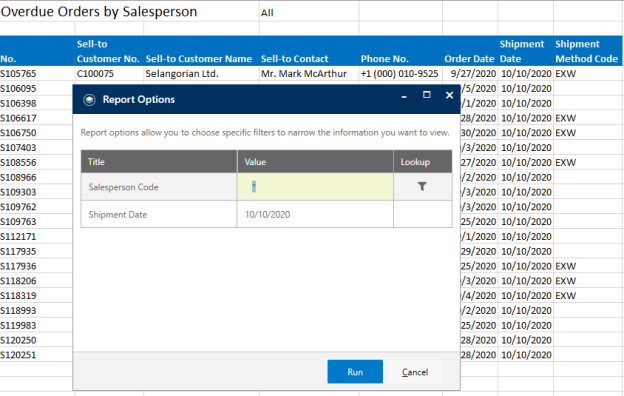Select order number S106750 cell
624x396 pixels.
coord(36,133)
